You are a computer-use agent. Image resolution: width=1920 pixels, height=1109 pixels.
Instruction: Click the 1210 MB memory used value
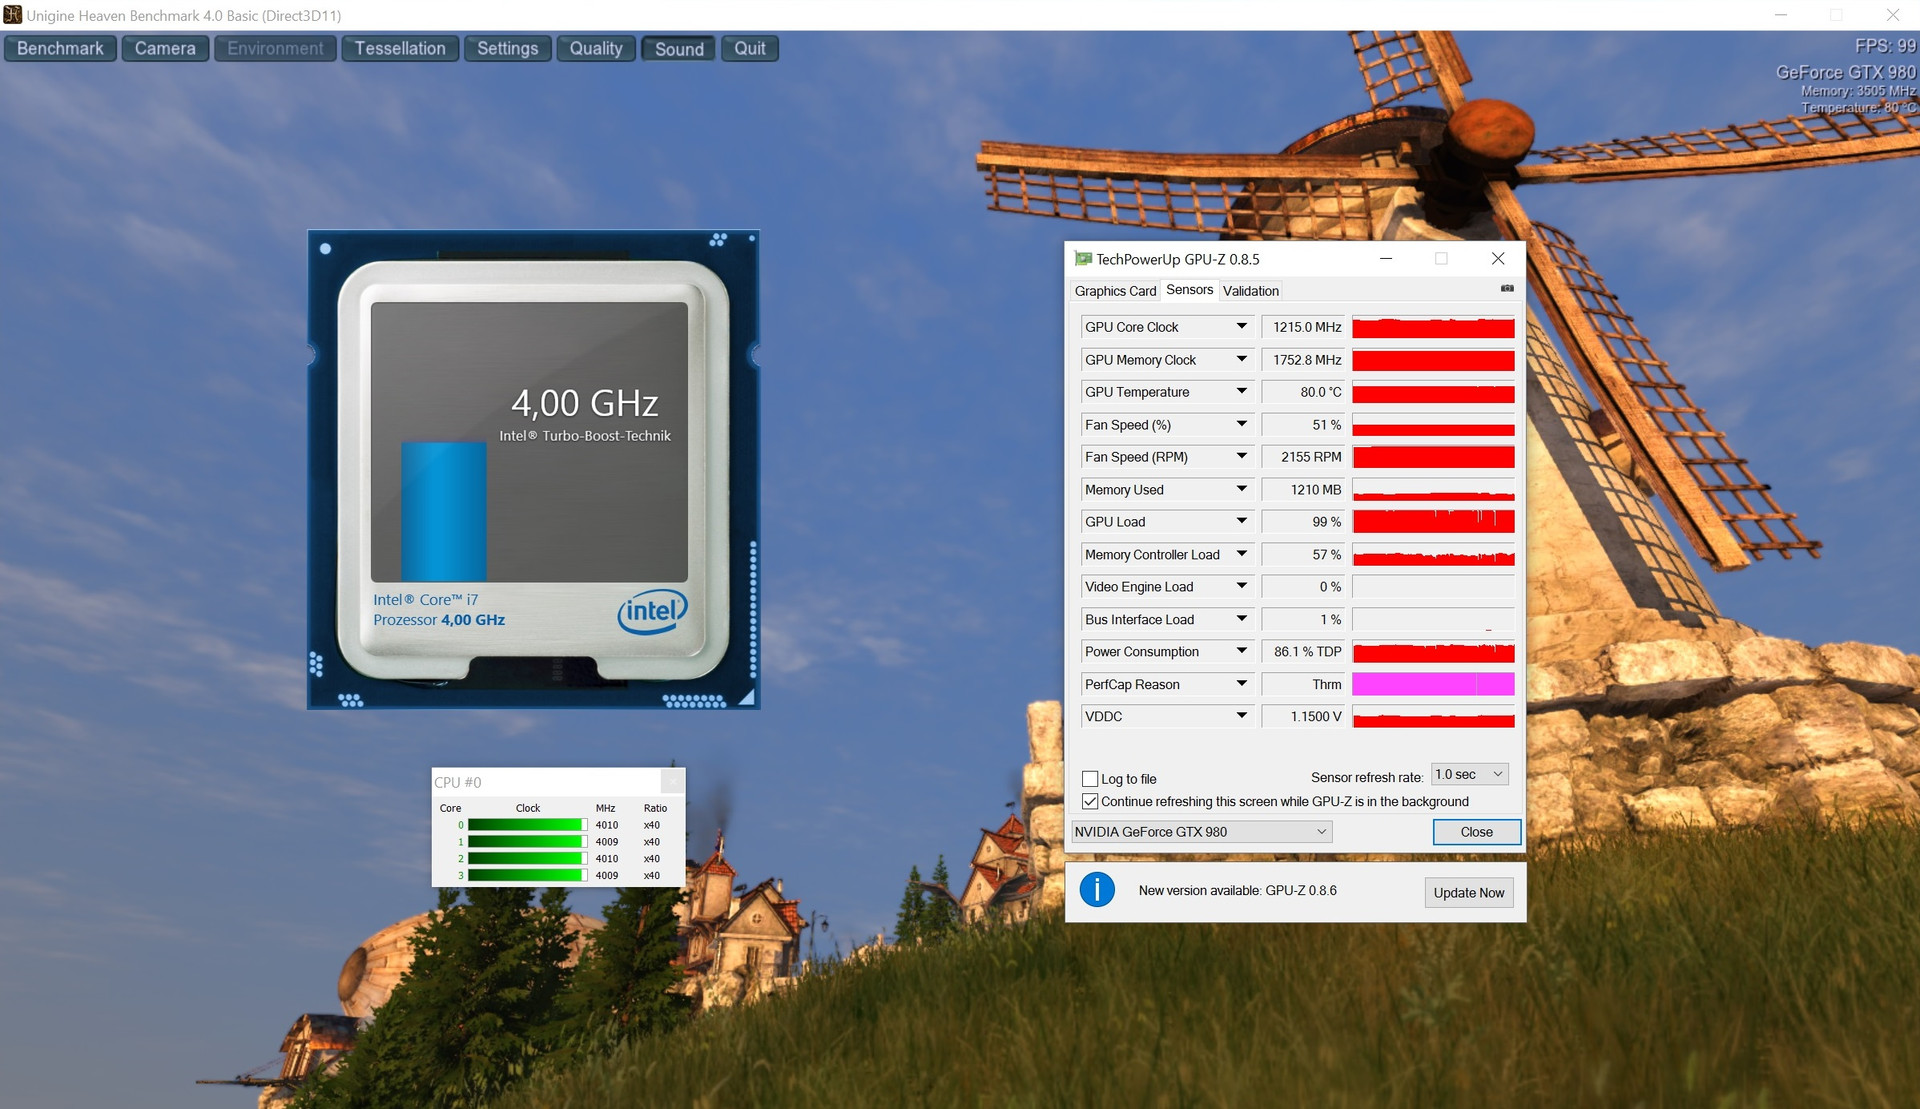click(1306, 489)
